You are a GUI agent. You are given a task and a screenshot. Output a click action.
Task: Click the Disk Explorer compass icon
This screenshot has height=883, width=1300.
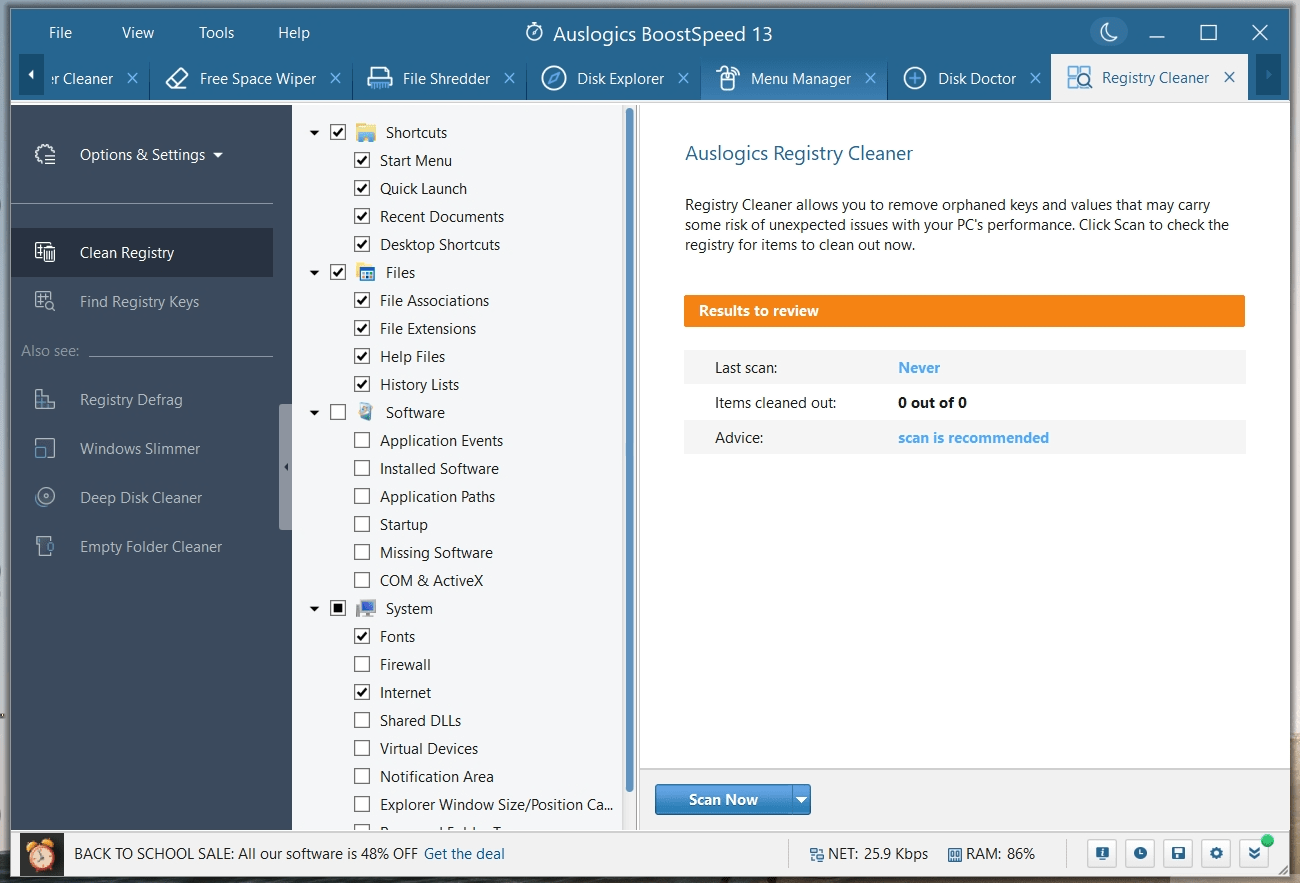pyautogui.click(x=554, y=78)
